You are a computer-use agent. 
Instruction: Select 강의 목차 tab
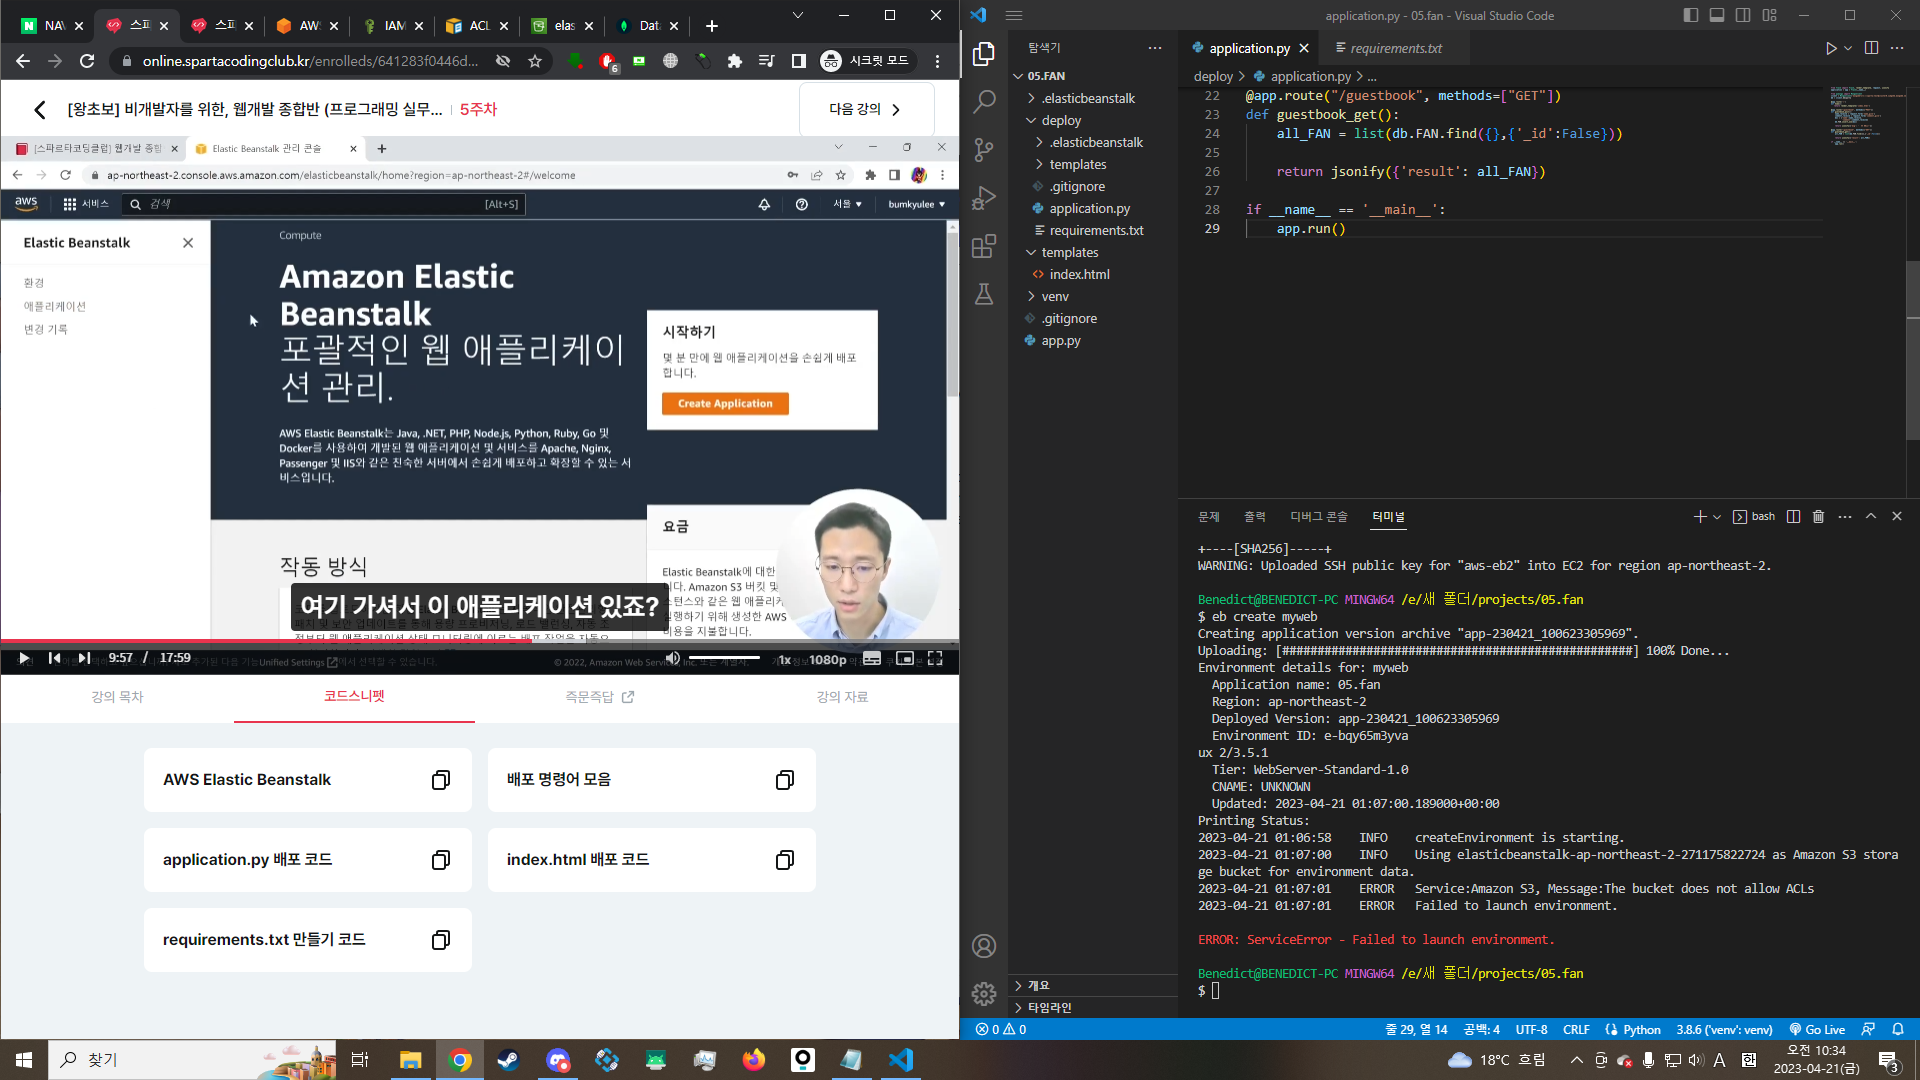click(117, 697)
